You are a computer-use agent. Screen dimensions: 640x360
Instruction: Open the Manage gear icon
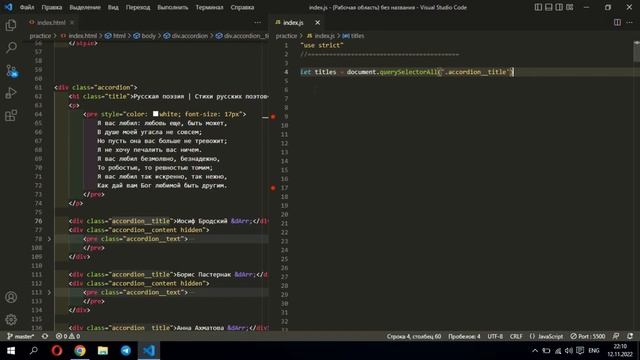[x=11, y=320]
